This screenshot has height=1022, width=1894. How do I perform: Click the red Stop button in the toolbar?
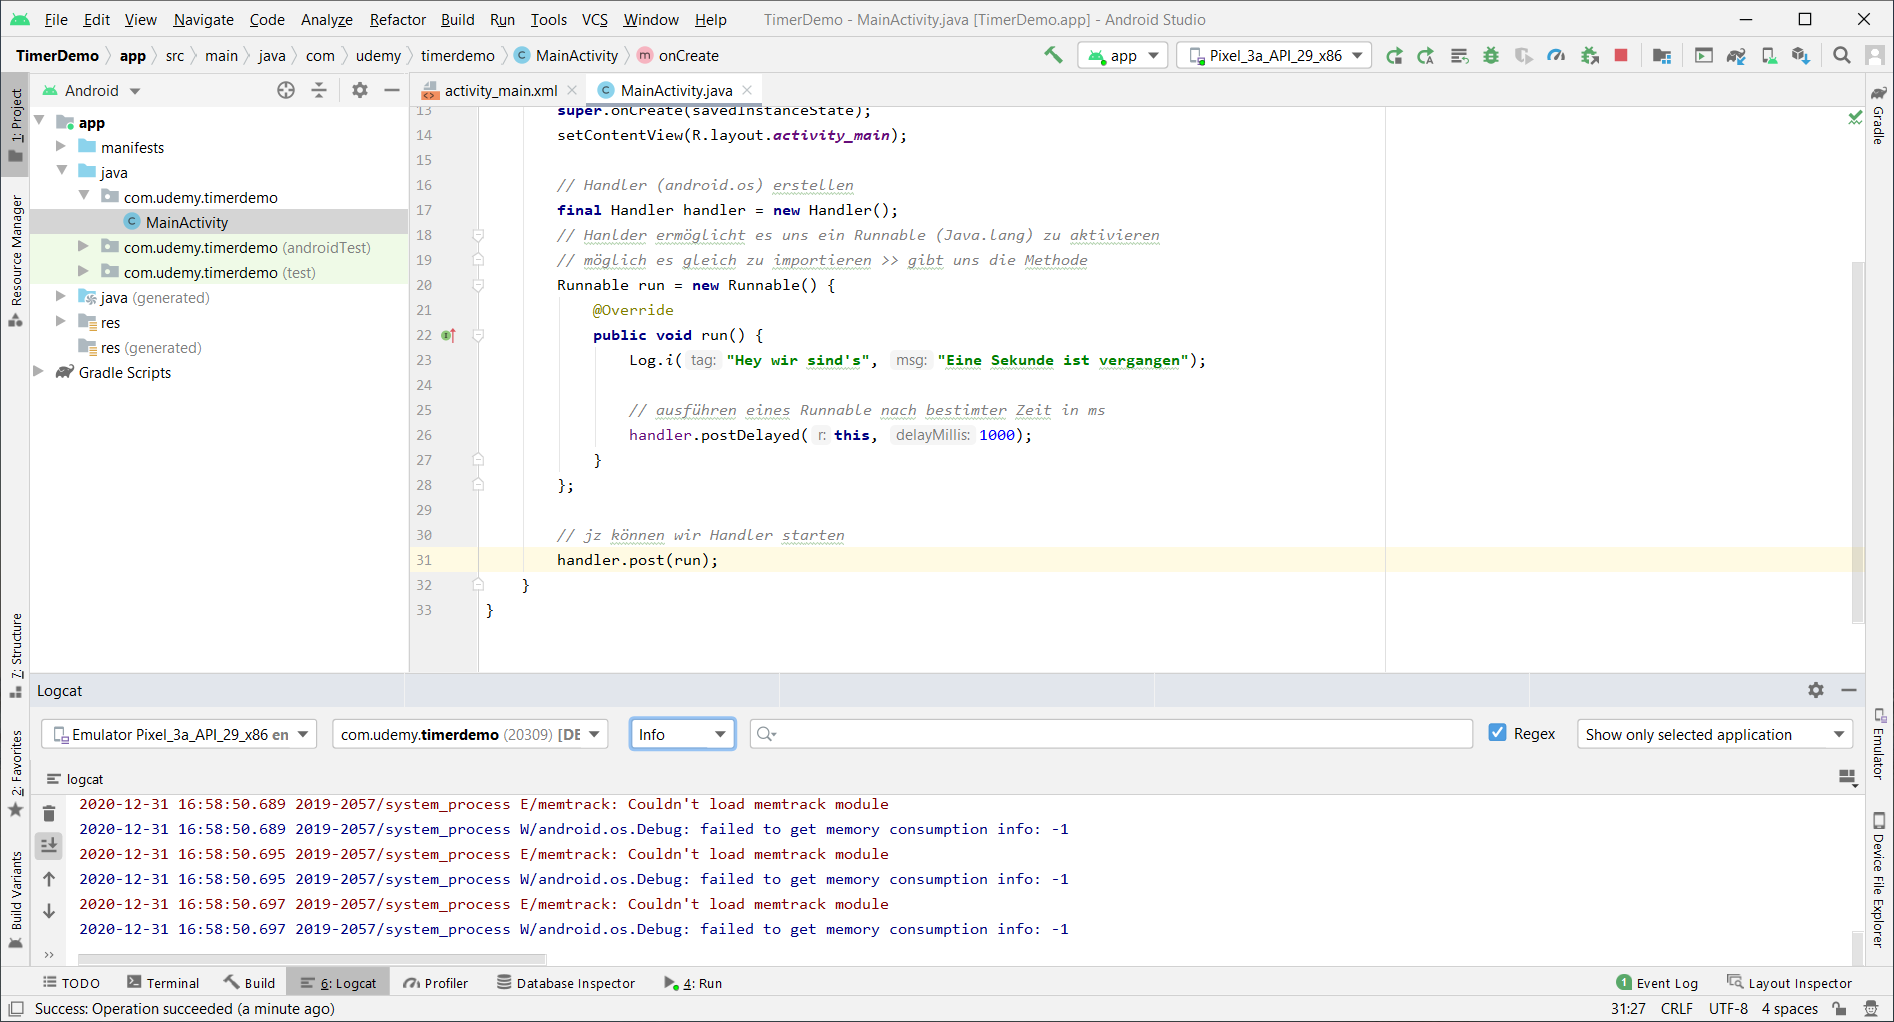click(1621, 56)
